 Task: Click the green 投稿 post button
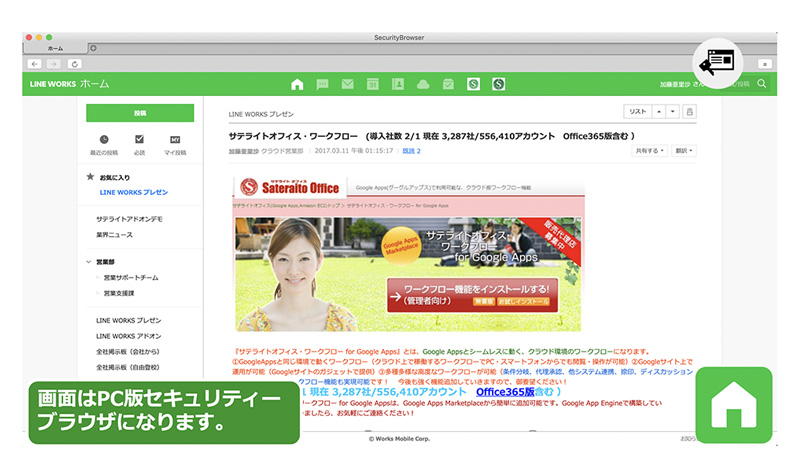coord(140,113)
